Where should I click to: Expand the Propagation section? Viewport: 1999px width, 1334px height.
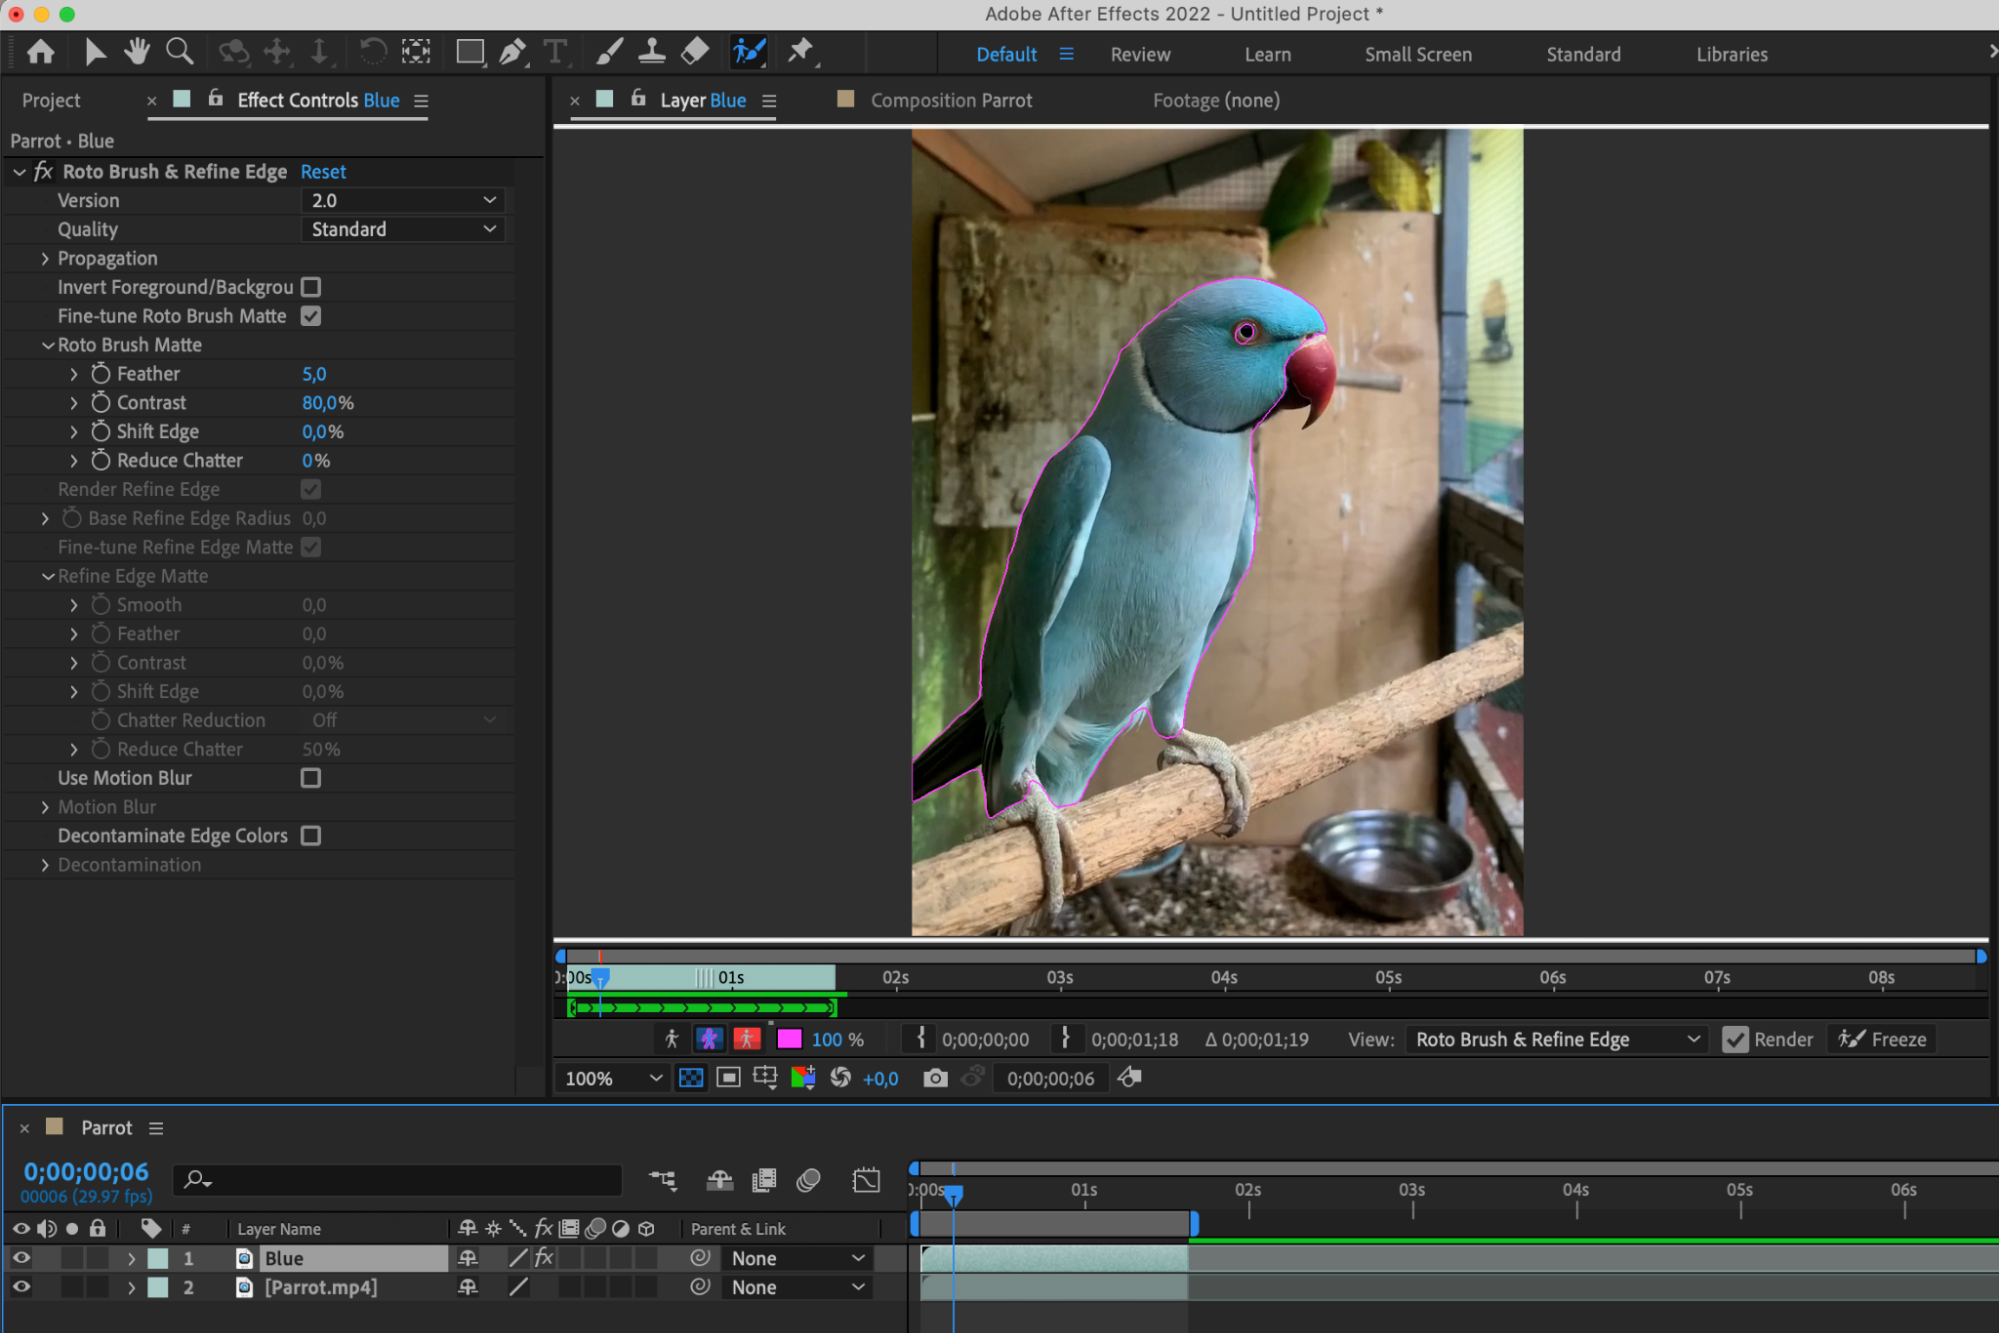[x=45, y=259]
